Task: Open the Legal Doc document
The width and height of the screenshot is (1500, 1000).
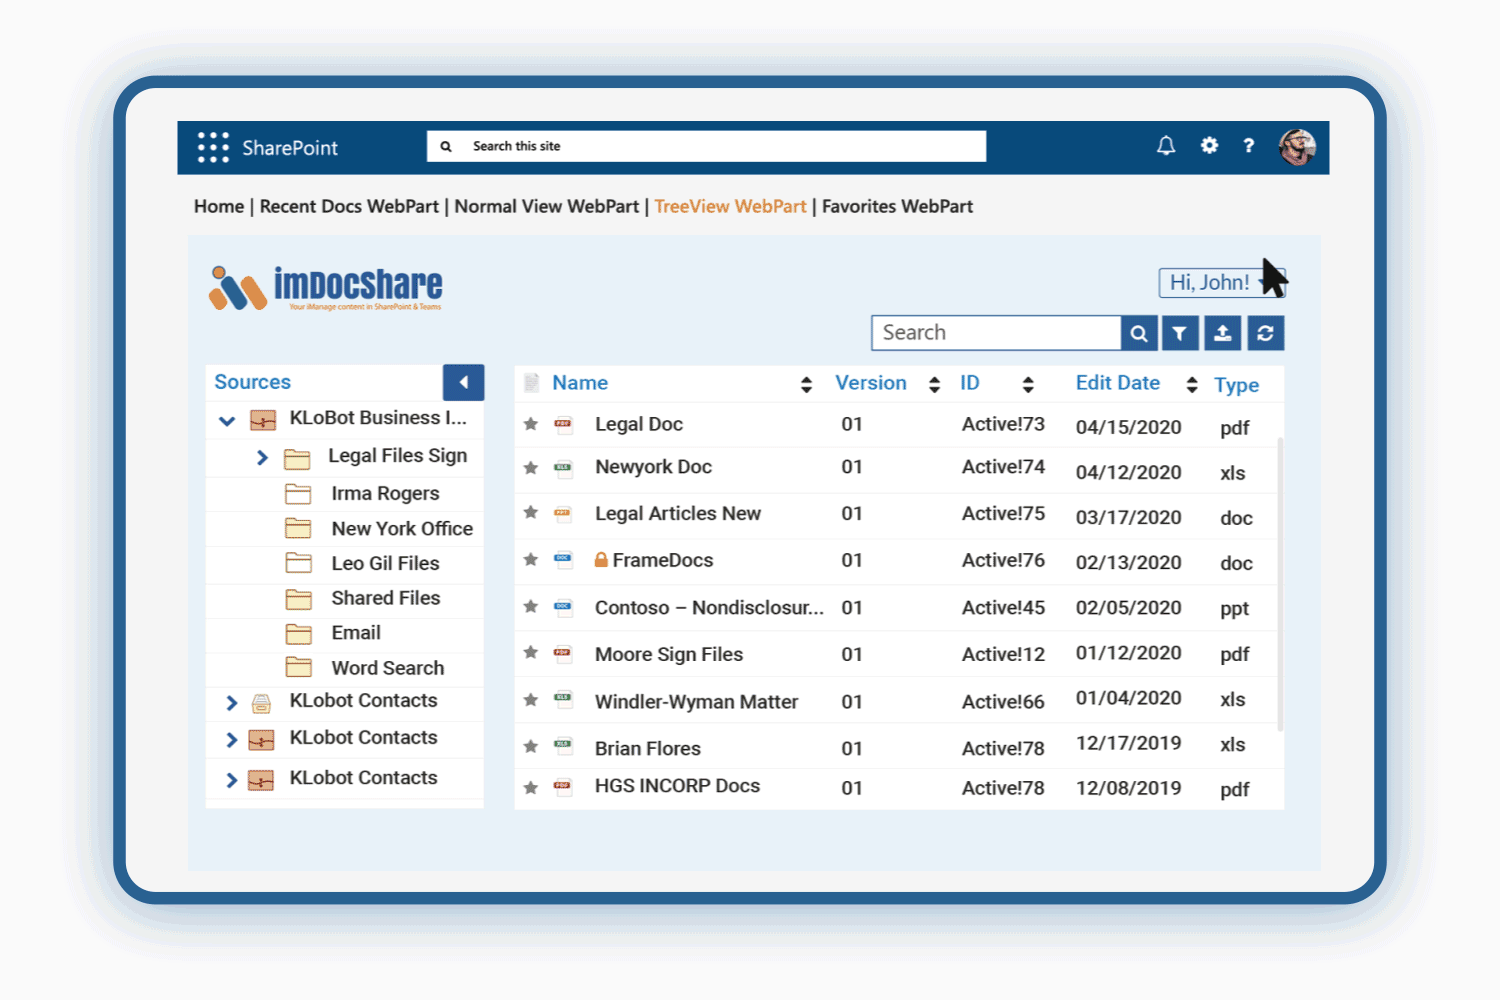Action: coord(639,424)
